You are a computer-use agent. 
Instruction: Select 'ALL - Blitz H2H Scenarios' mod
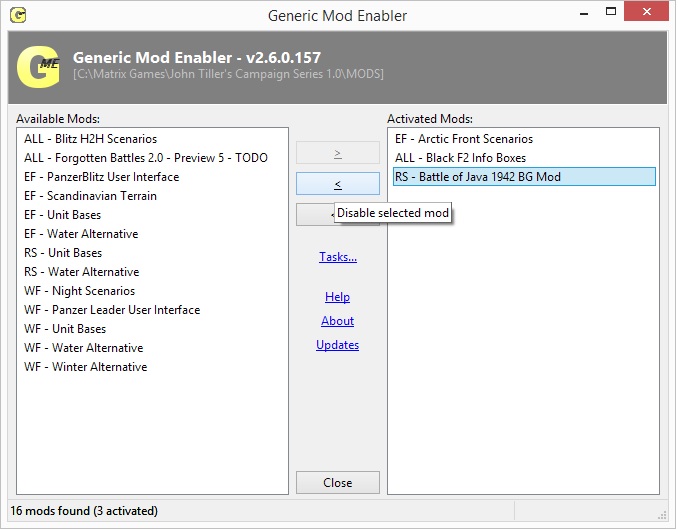(90, 139)
